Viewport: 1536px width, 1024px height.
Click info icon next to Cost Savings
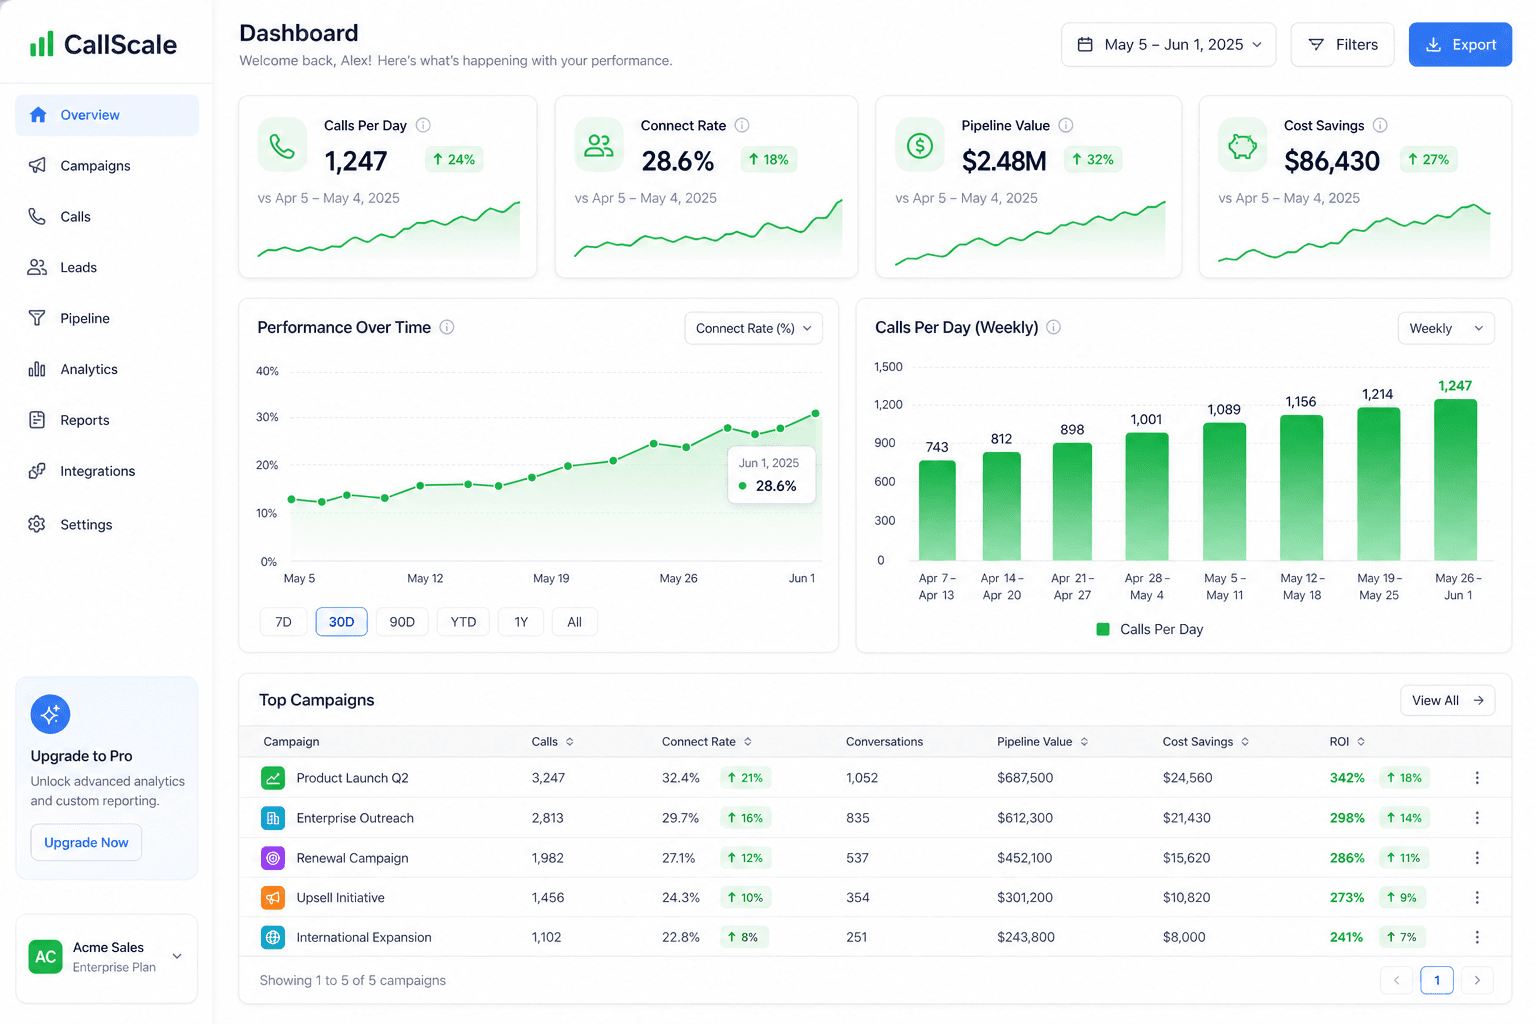tap(1380, 125)
